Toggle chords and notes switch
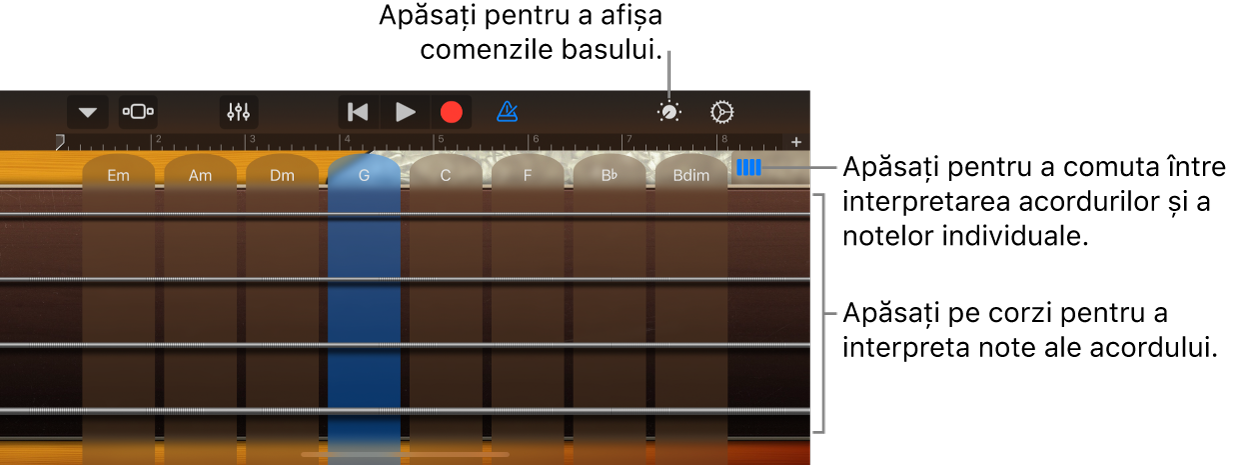Viewport: 1234px width, 466px height. coord(748,169)
